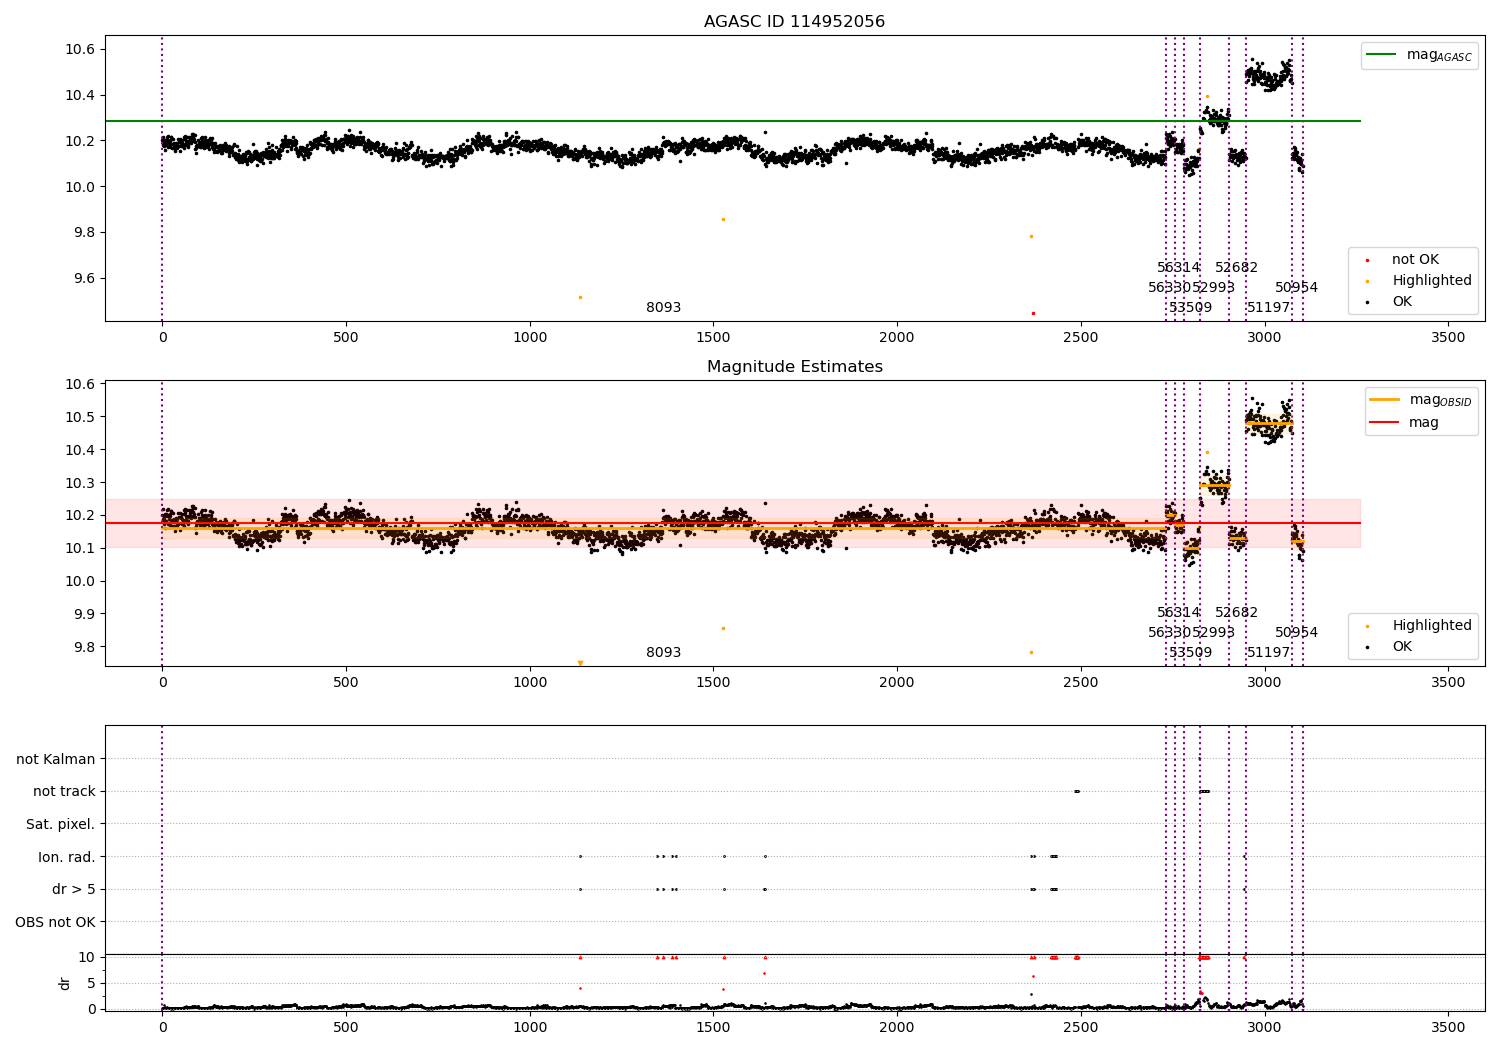The width and height of the screenshot is (1500, 1050).
Task: Click y-axis tick '10.5' of the middle plot
Action: (81, 417)
